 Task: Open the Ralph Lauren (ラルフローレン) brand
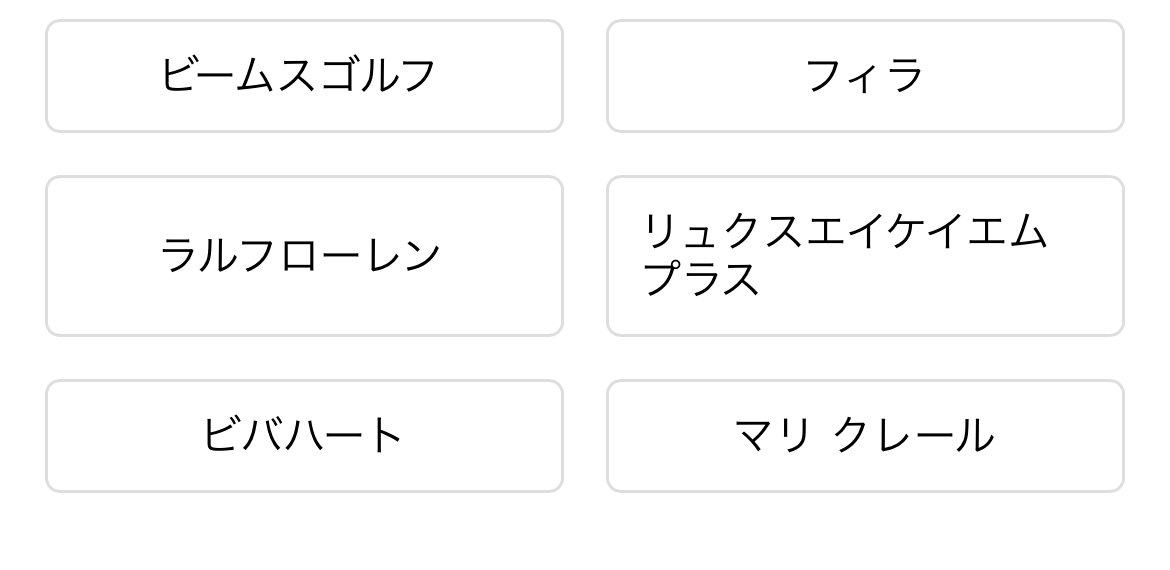(x=304, y=256)
